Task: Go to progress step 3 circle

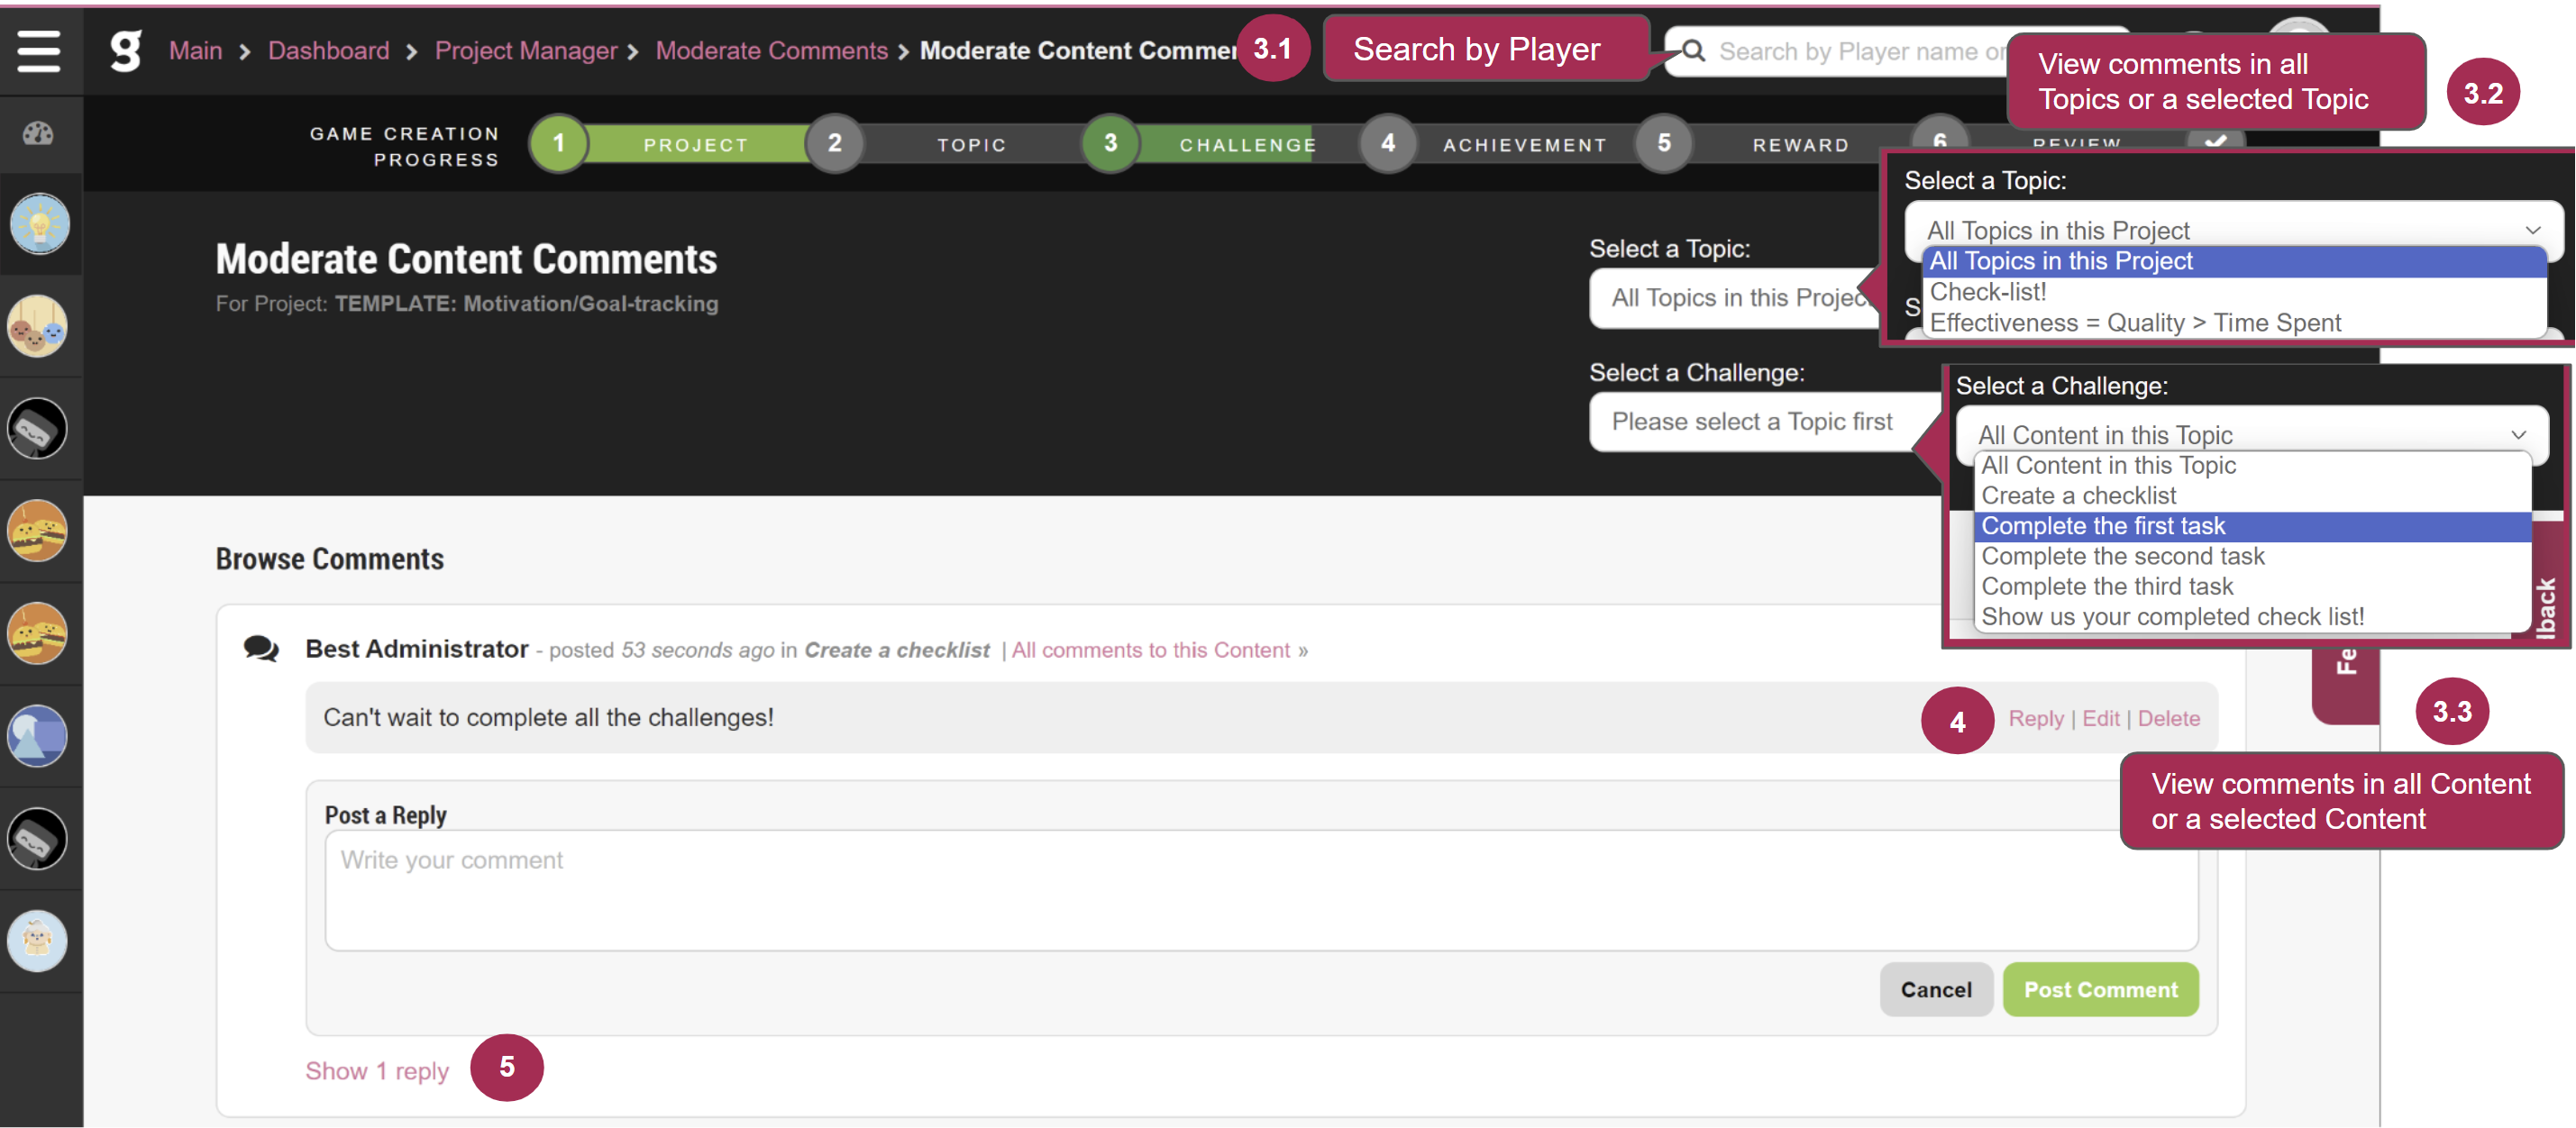Action: coord(1111,143)
